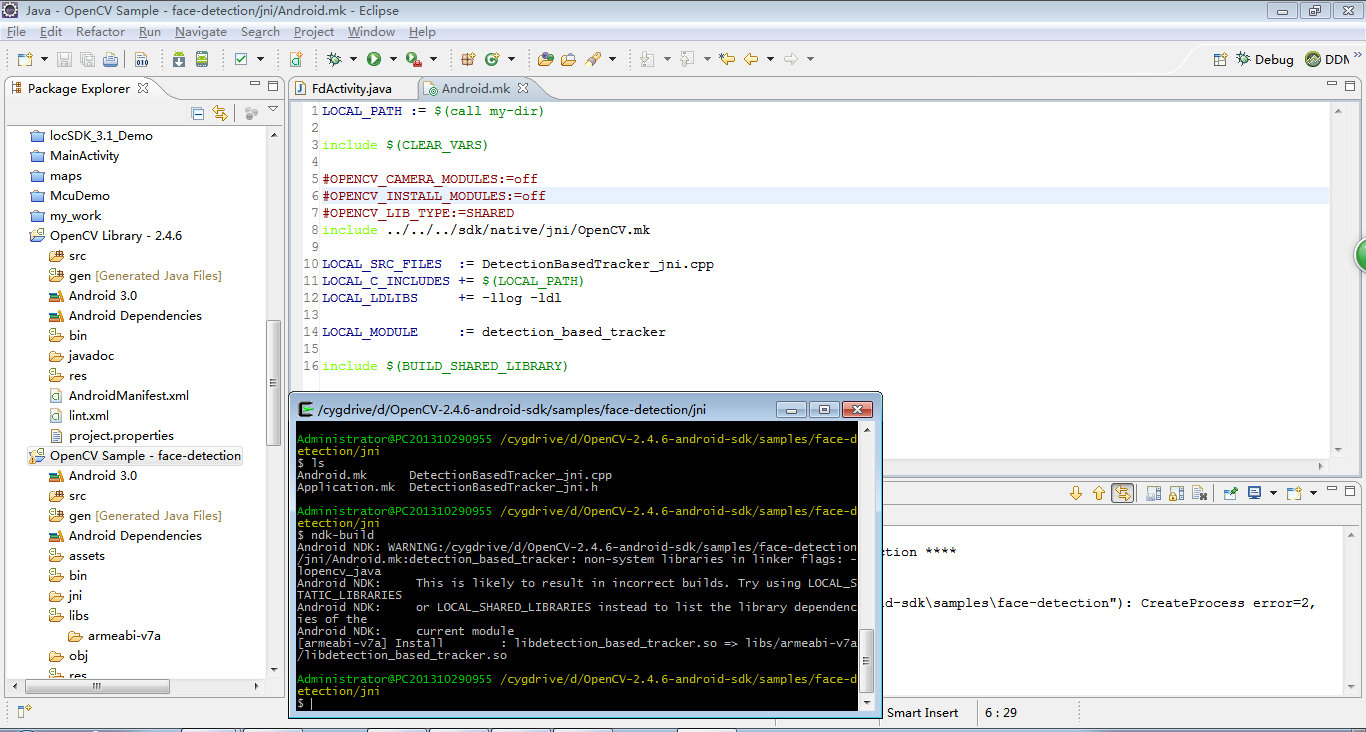Click the Smart Insert status bar field
The height and width of the screenshot is (732, 1366).
[x=922, y=713]
